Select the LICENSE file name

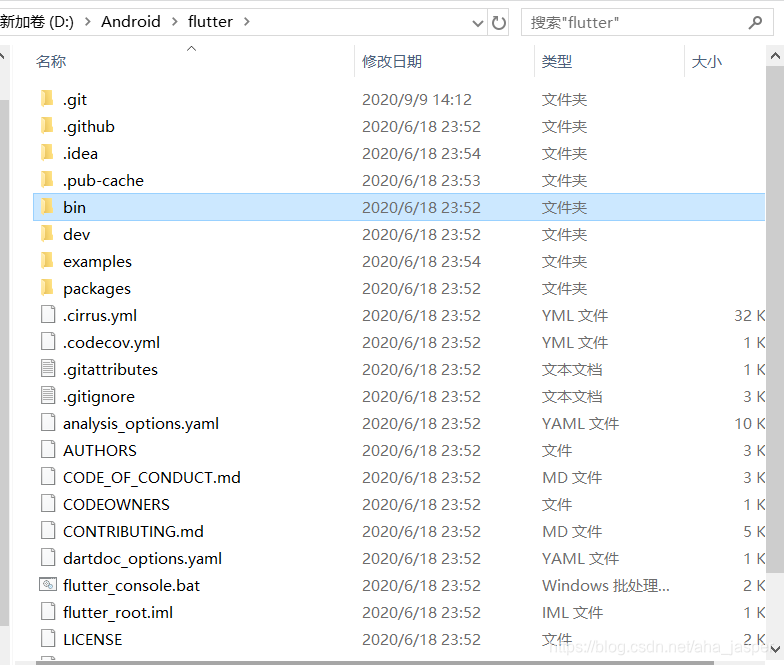92,640
